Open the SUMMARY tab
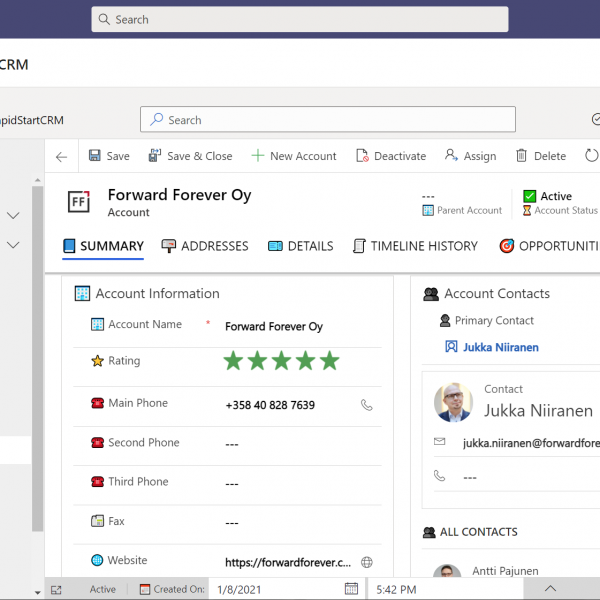 (x=103, y=246)
